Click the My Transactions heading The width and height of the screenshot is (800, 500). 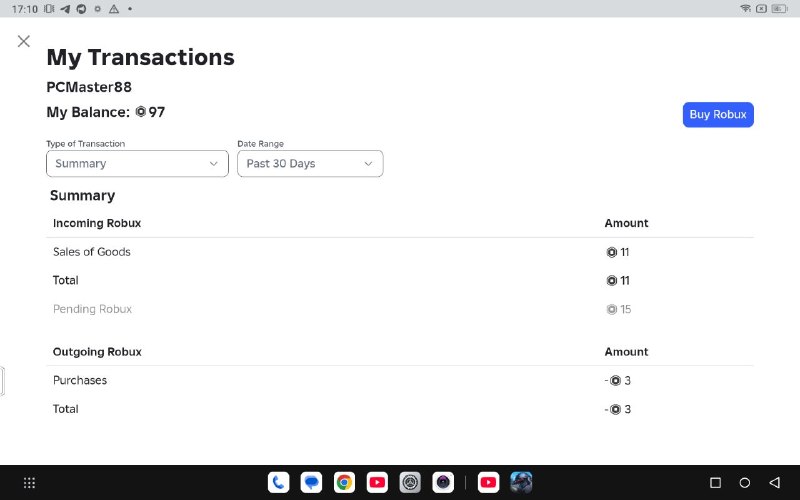pos(140,57)
